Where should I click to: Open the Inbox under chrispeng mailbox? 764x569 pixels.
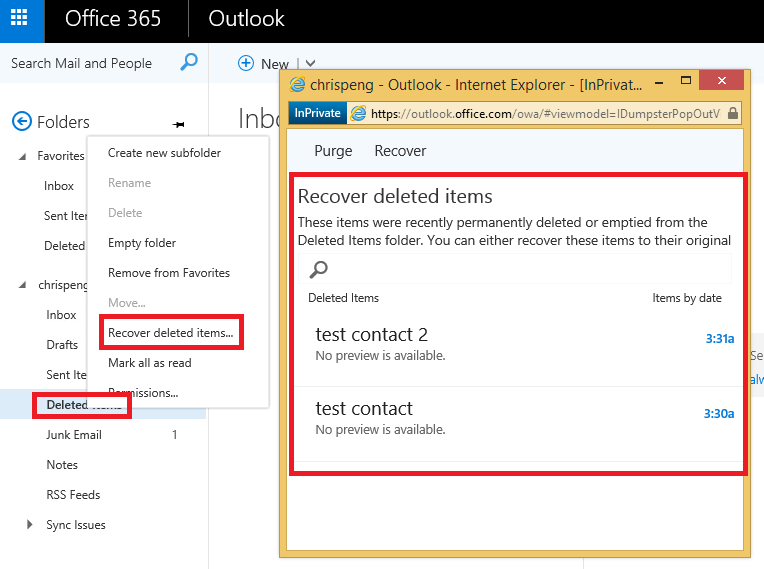click(x=61, y=315)
